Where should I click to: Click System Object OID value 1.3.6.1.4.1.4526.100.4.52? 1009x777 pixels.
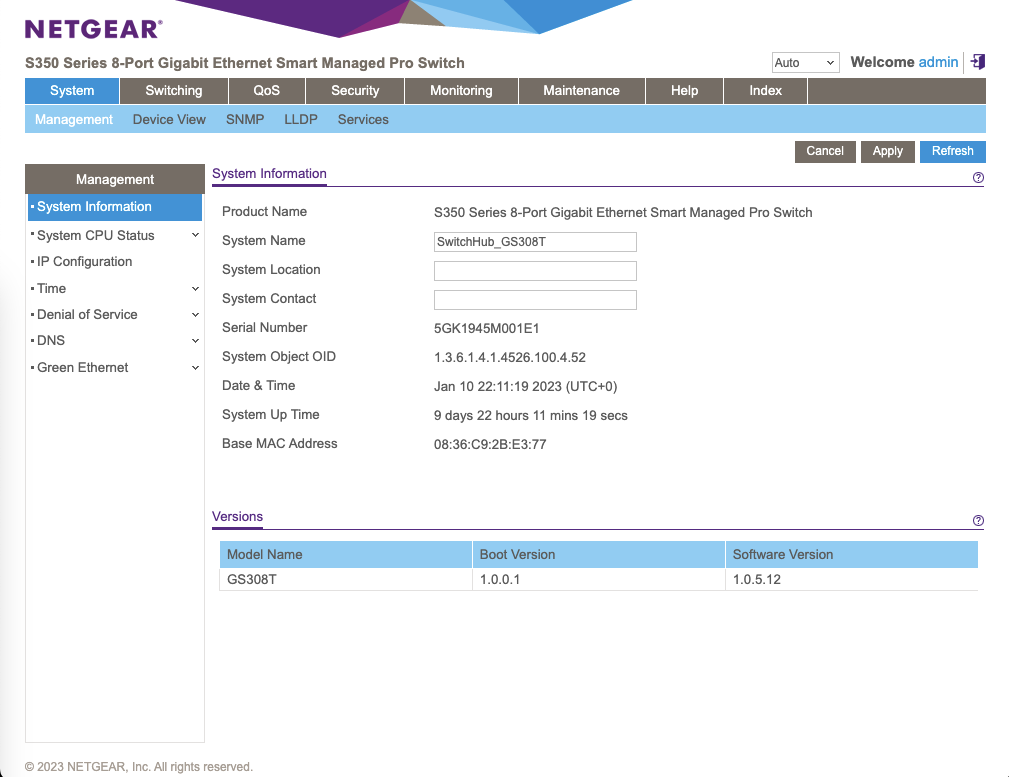click(x=510, y=357)
